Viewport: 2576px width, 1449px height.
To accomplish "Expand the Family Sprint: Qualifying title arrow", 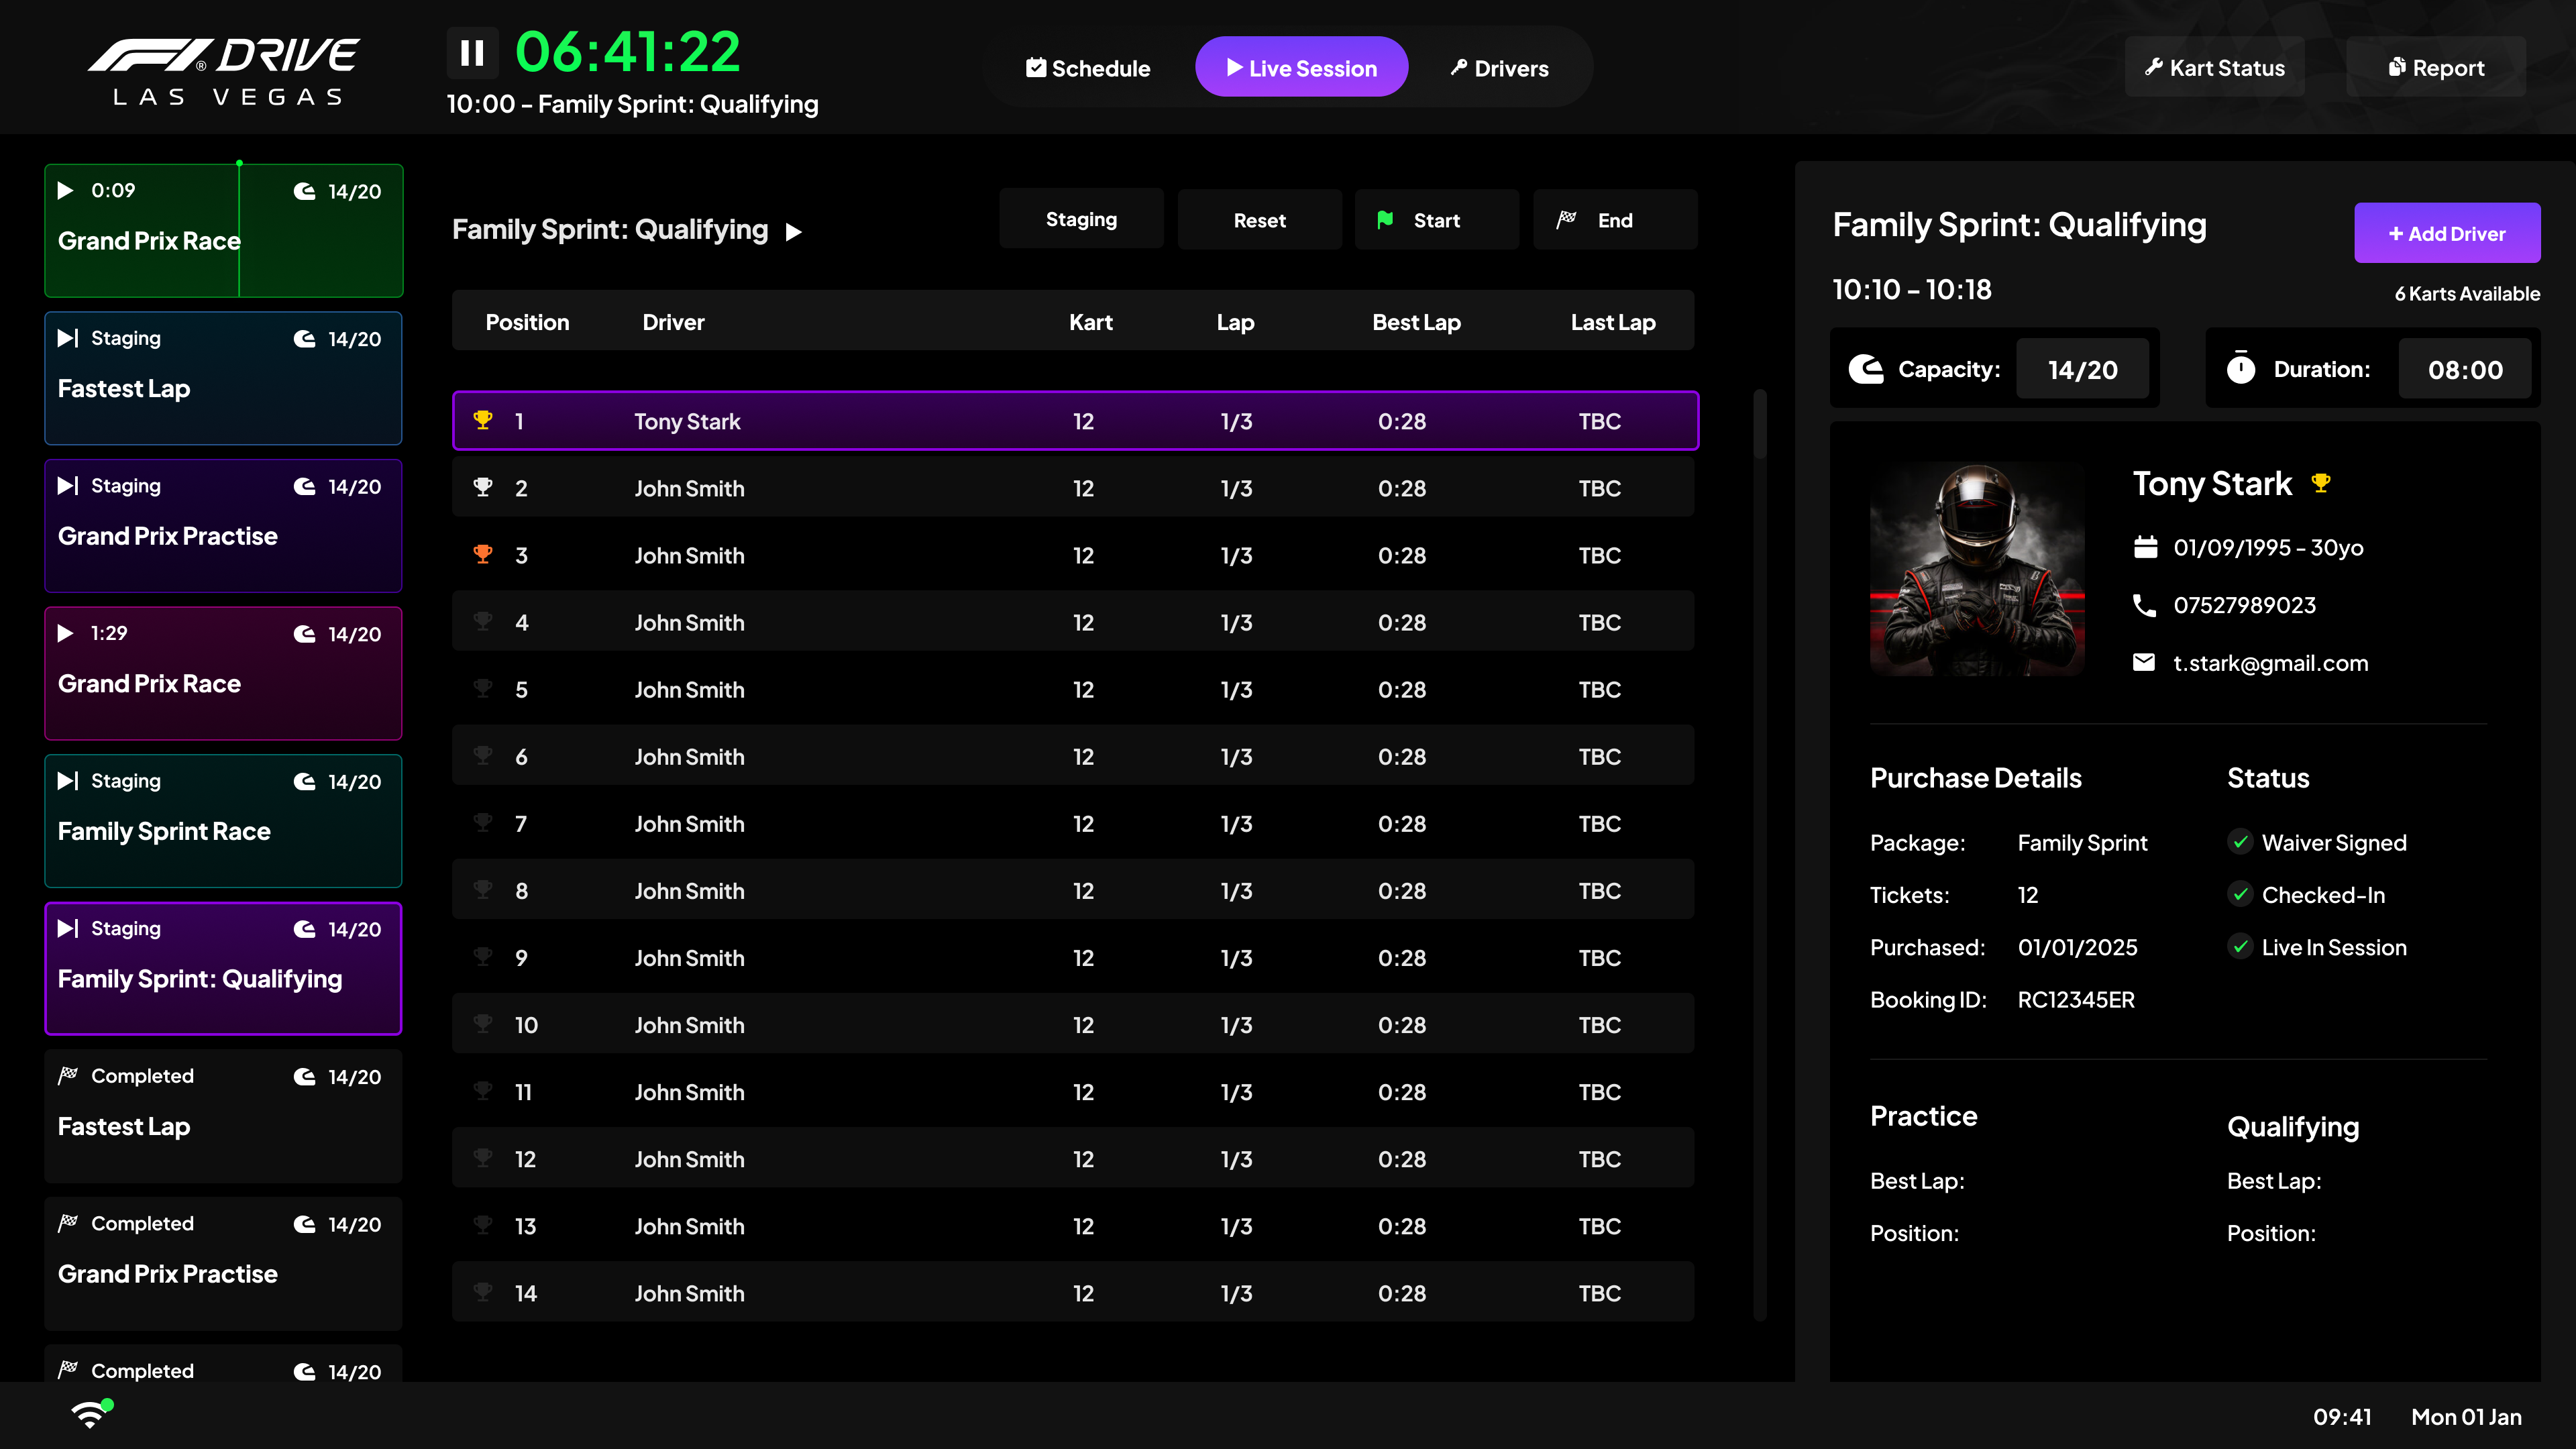I will point(794,232).
